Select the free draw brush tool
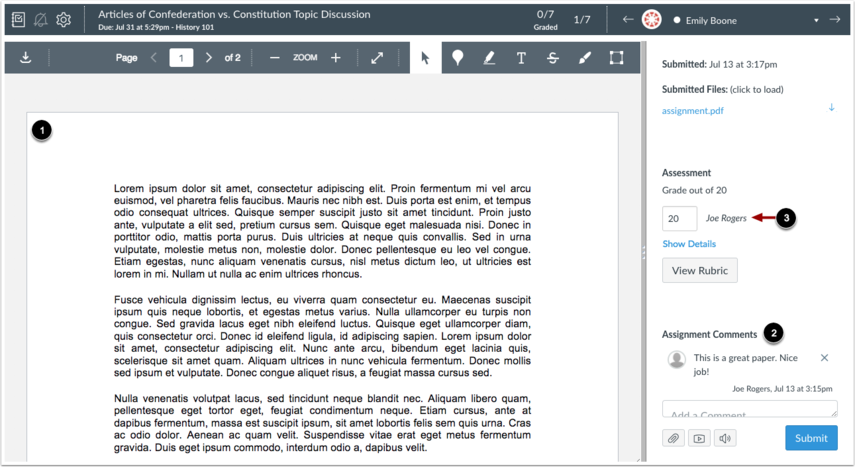Viewport: 855px width, 467px height. (x=585, y=57)
